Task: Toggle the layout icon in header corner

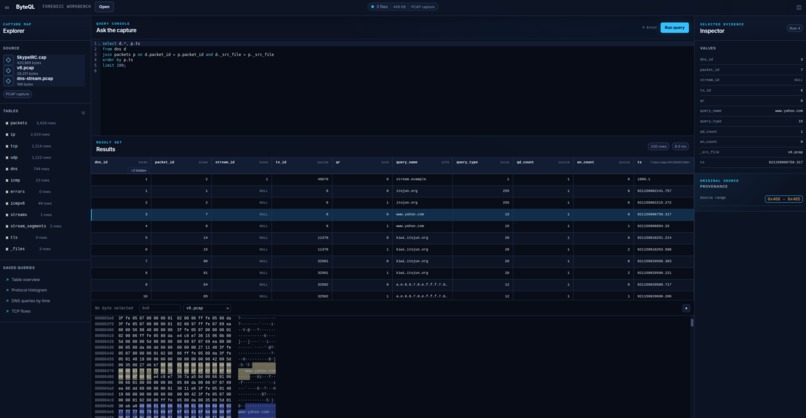Action: pyautogui.click(x=798, y=7)
